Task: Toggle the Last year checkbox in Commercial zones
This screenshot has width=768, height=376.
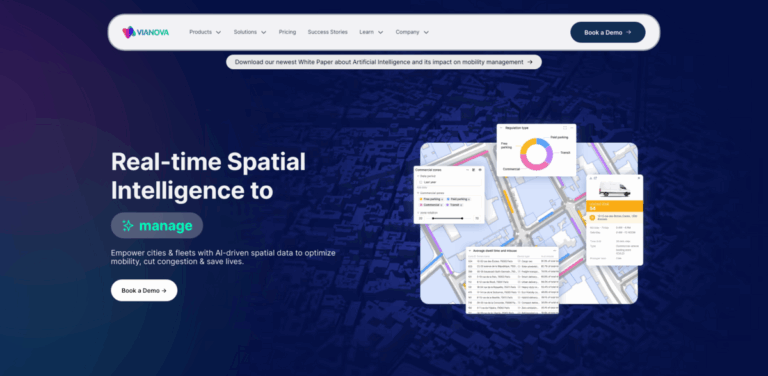Action: [x=420, y=182]
